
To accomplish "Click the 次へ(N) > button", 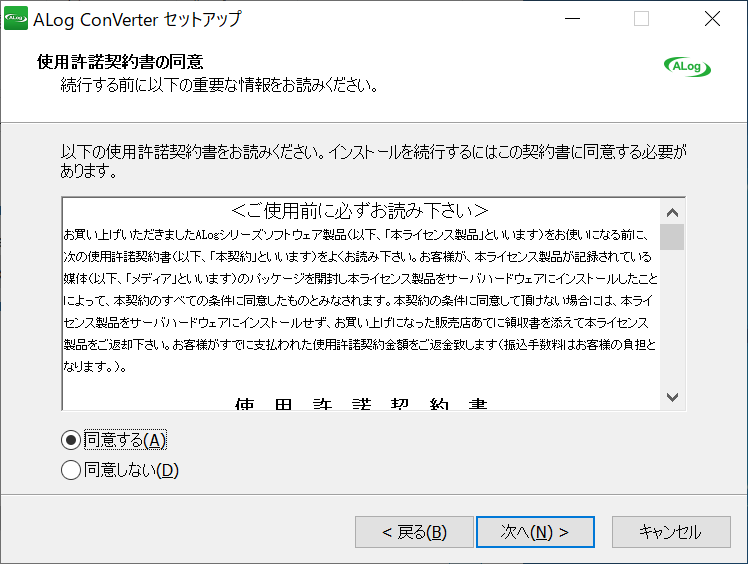I will point(535,532).
